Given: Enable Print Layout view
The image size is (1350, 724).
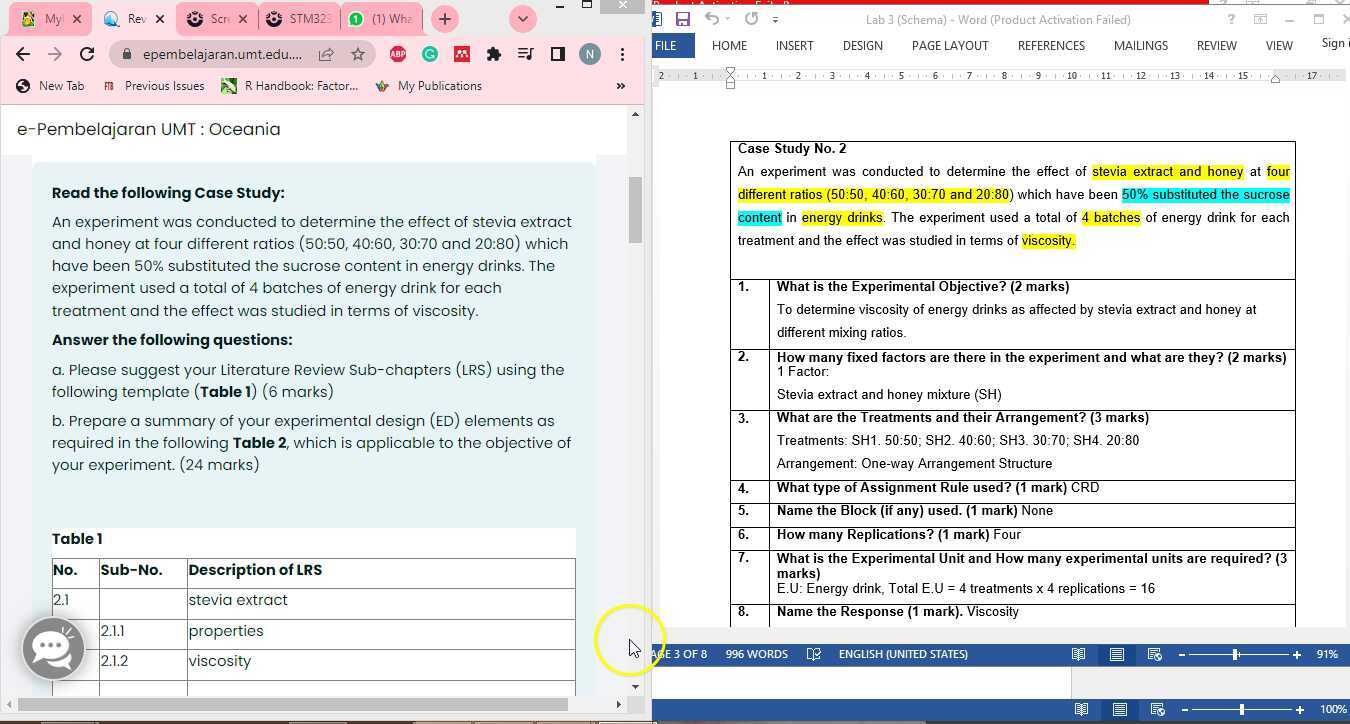Looking at the screenshot, I should coord(1117,654).
